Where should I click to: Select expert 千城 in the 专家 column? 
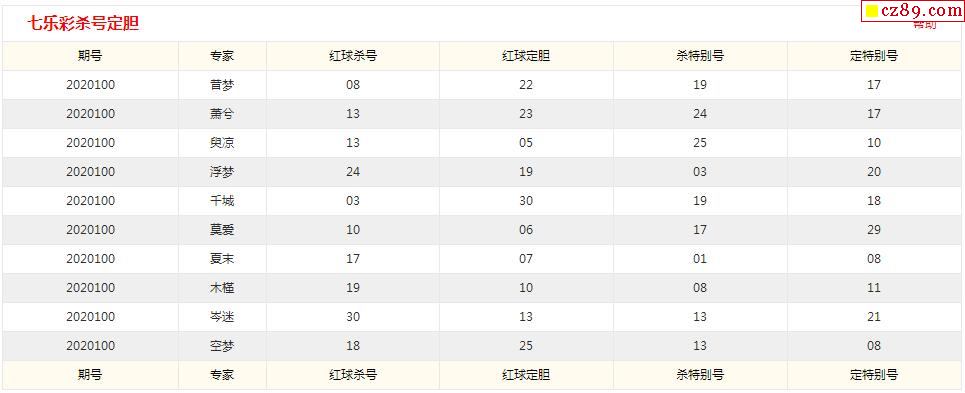pos(222,201)
